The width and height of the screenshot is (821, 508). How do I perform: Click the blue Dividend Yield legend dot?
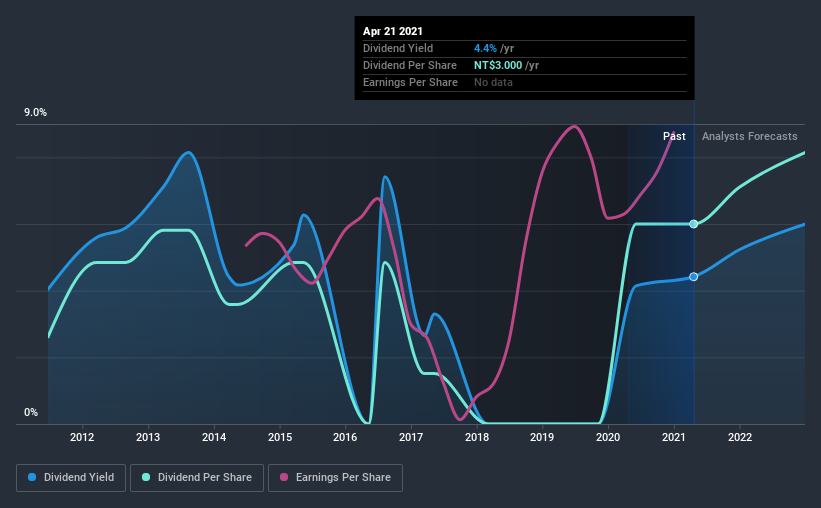[x=32, y=477]
